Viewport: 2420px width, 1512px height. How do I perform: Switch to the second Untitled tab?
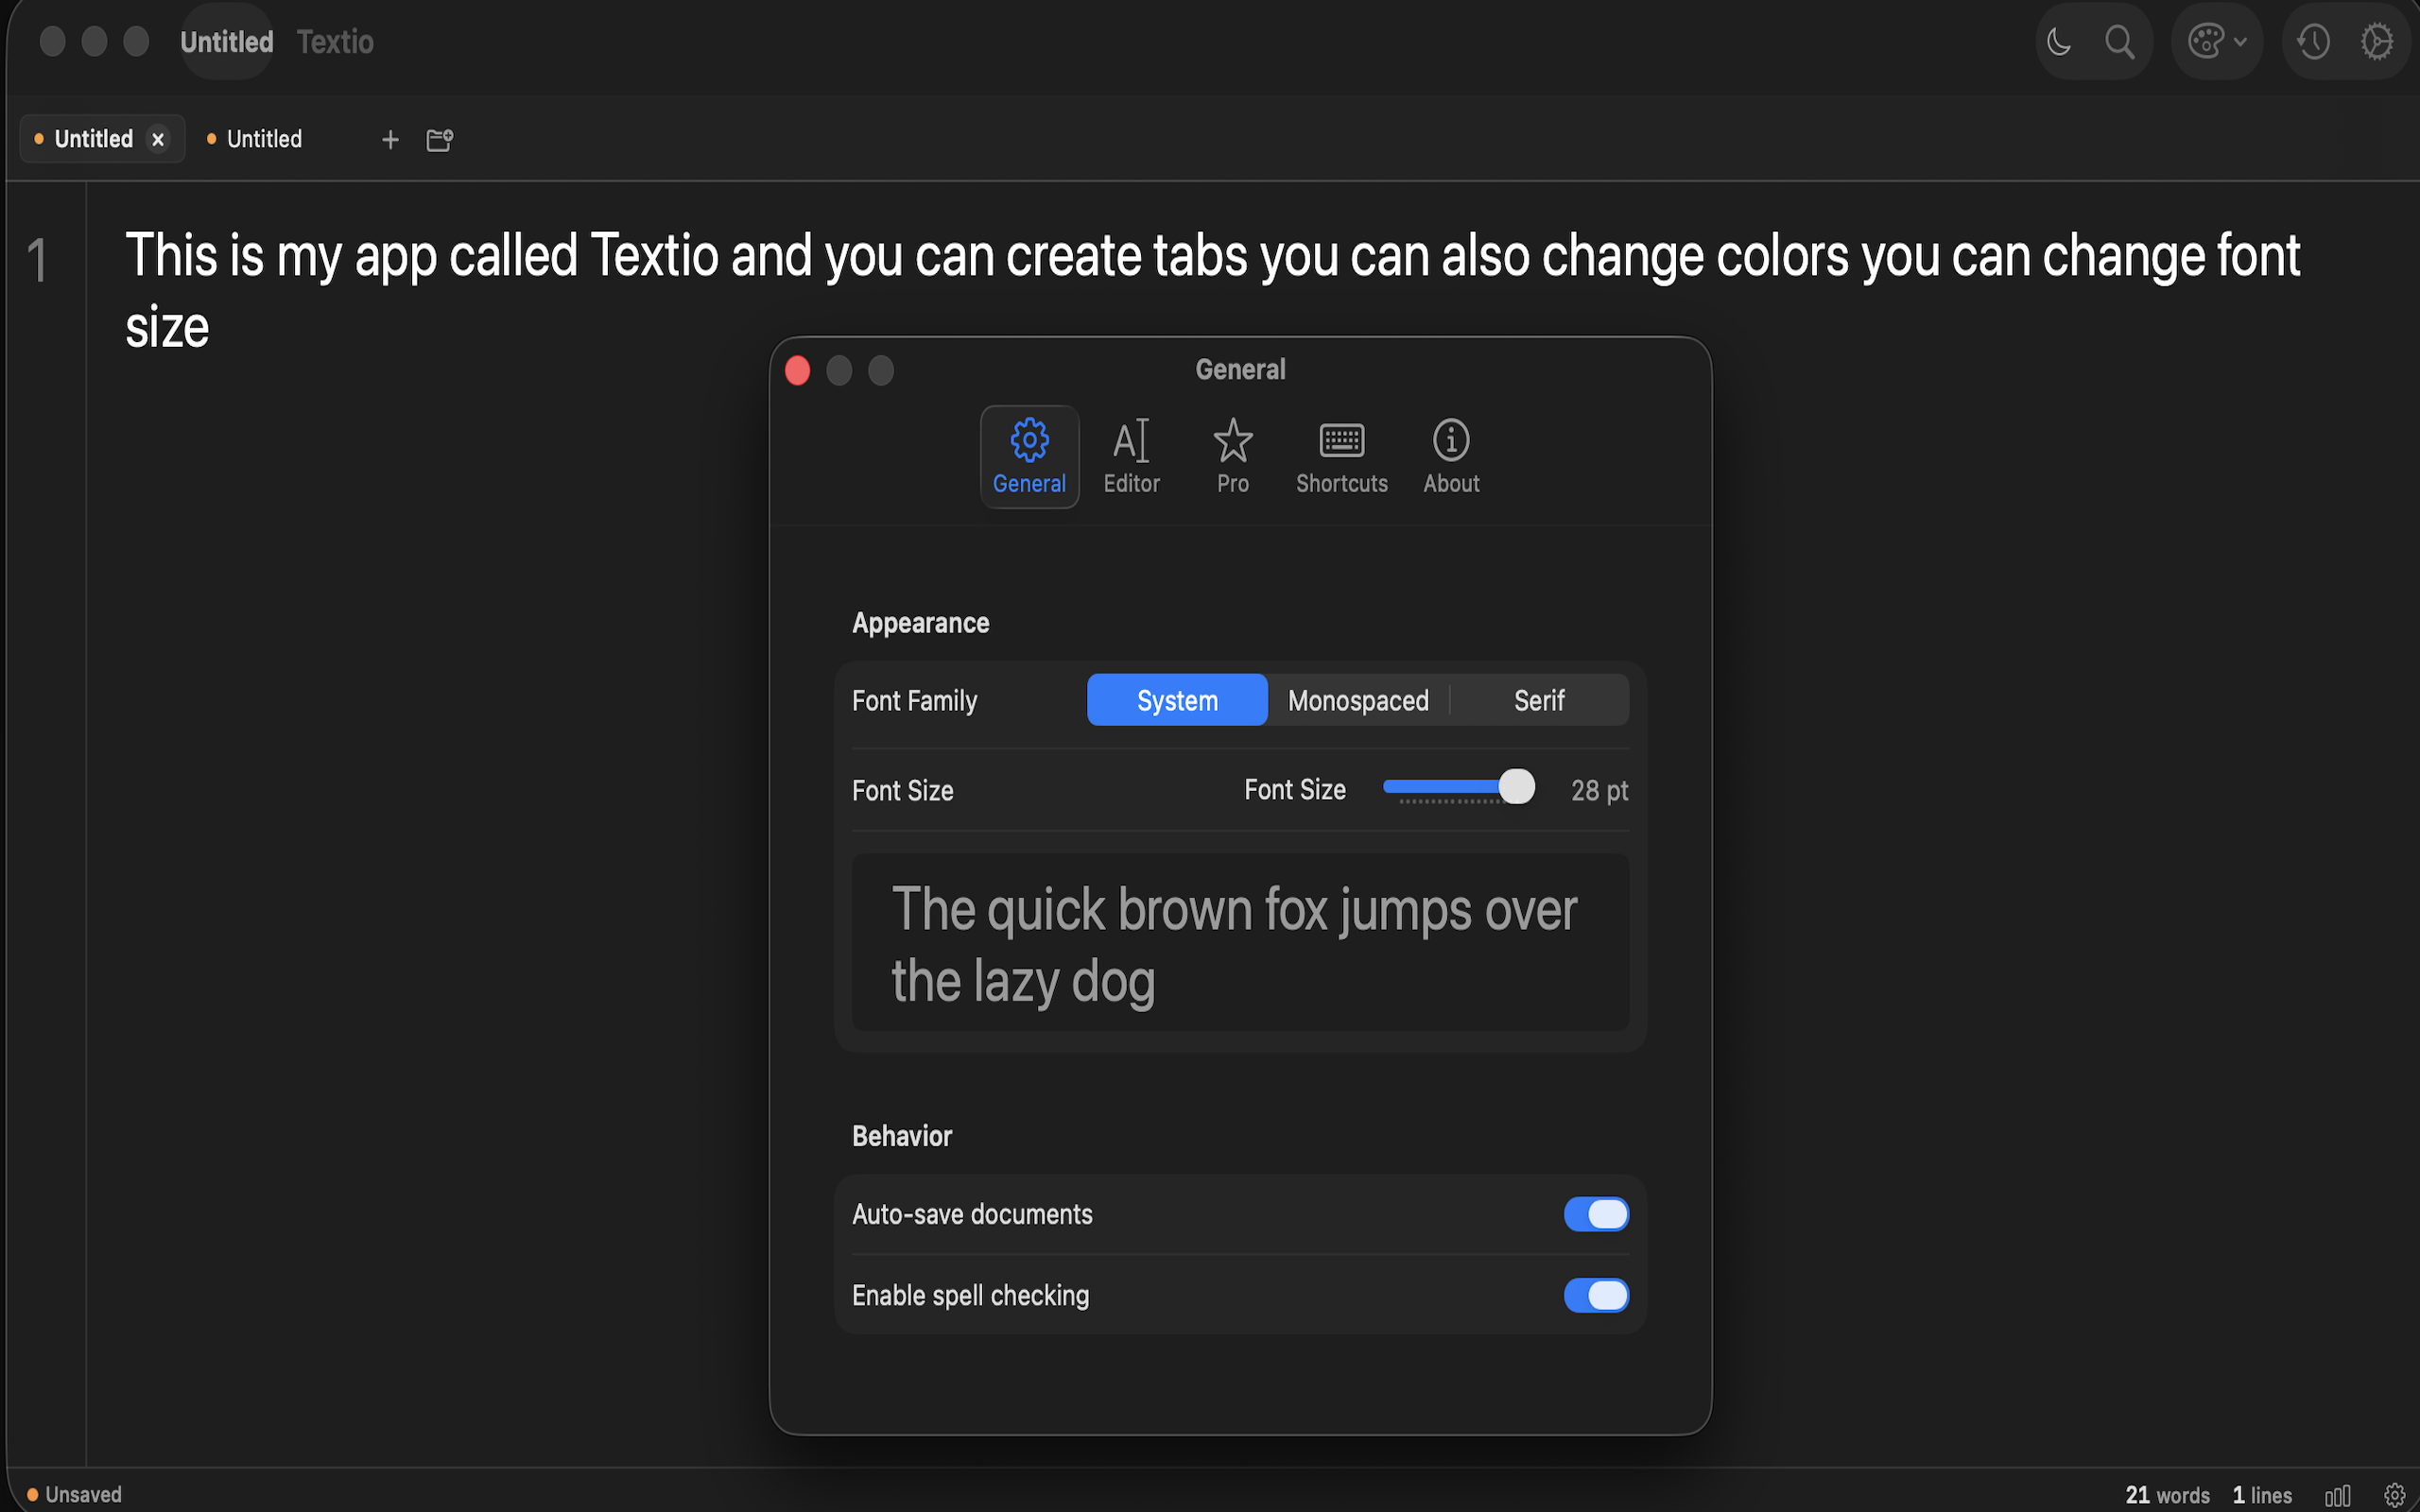tap(263, 139)
